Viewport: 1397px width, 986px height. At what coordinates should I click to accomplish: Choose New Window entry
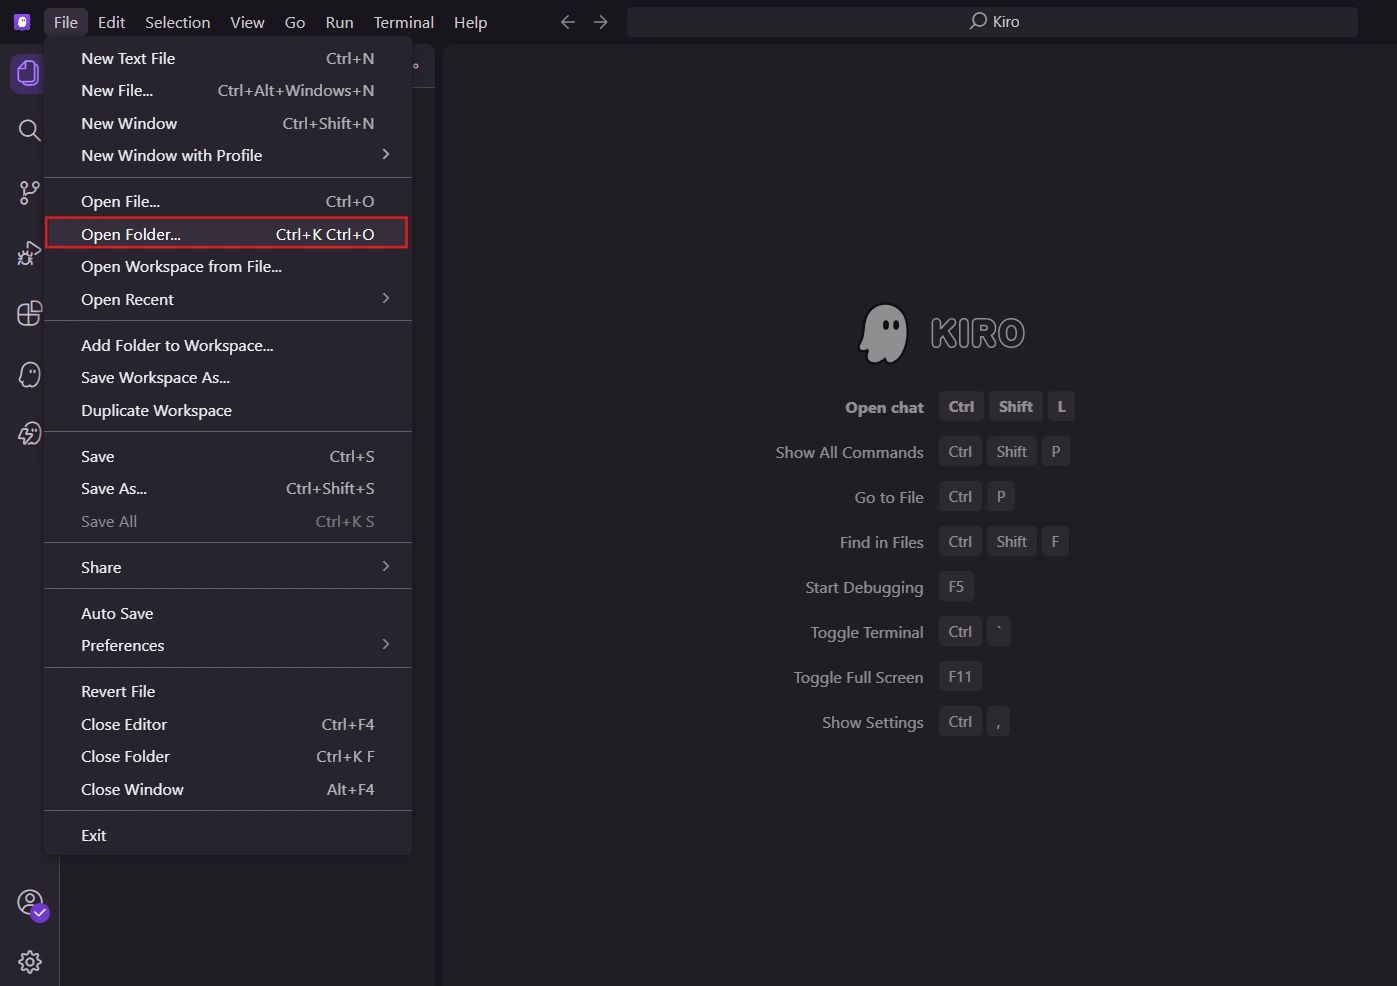pos(228,123)
